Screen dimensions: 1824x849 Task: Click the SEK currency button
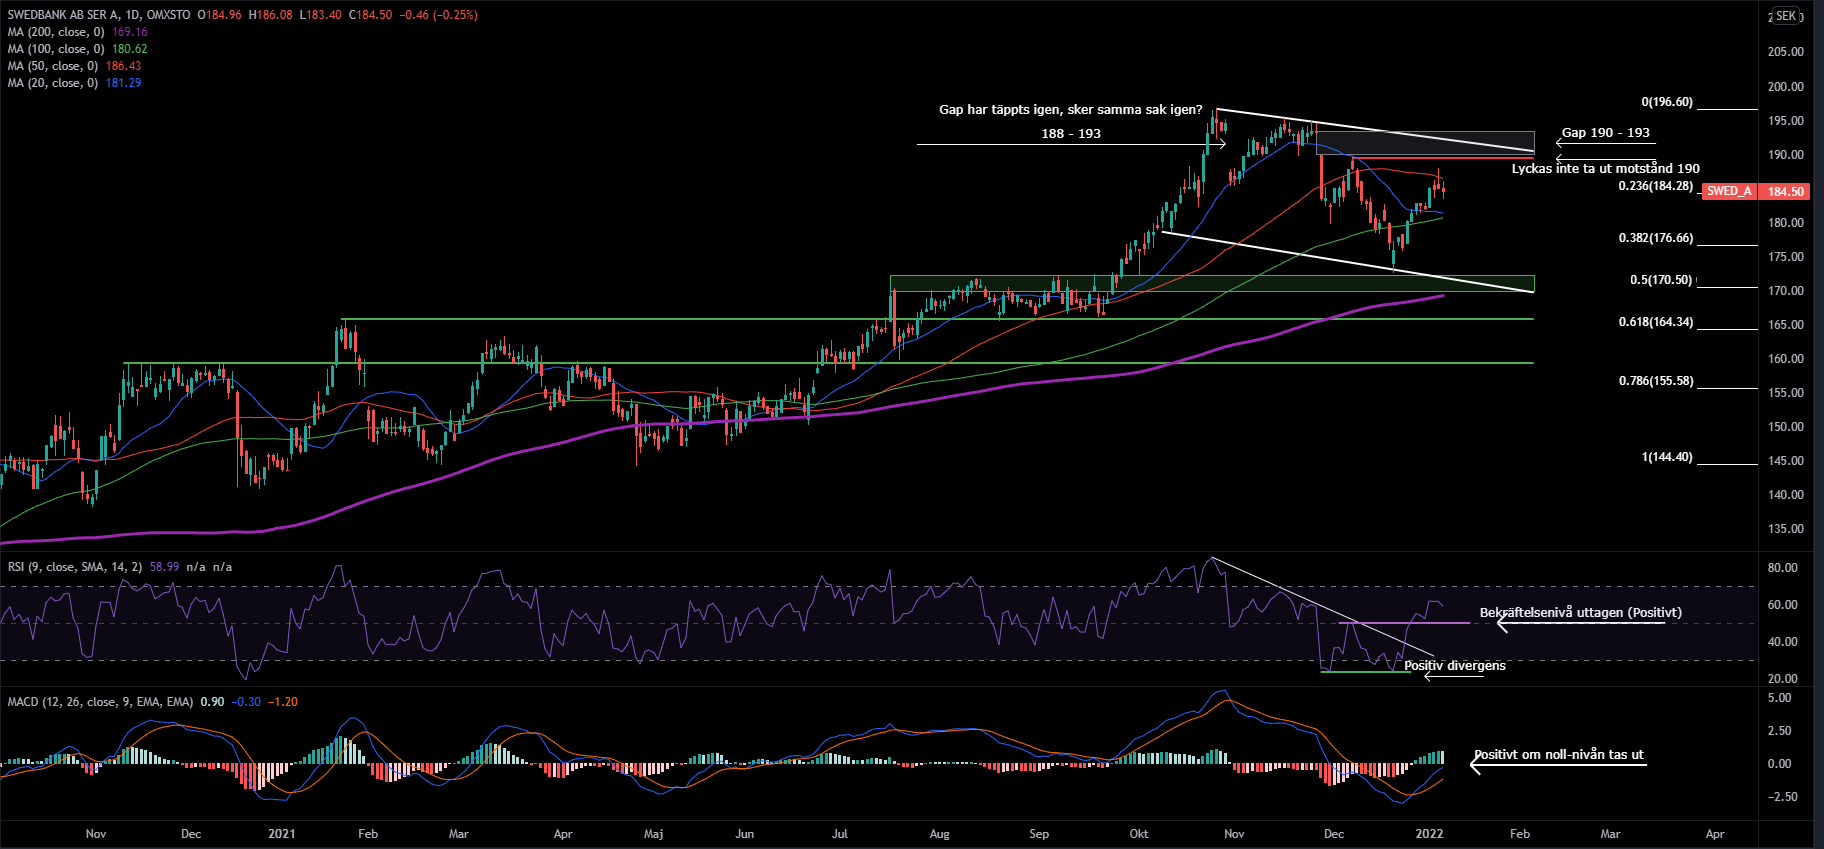tap(1786, 16)
